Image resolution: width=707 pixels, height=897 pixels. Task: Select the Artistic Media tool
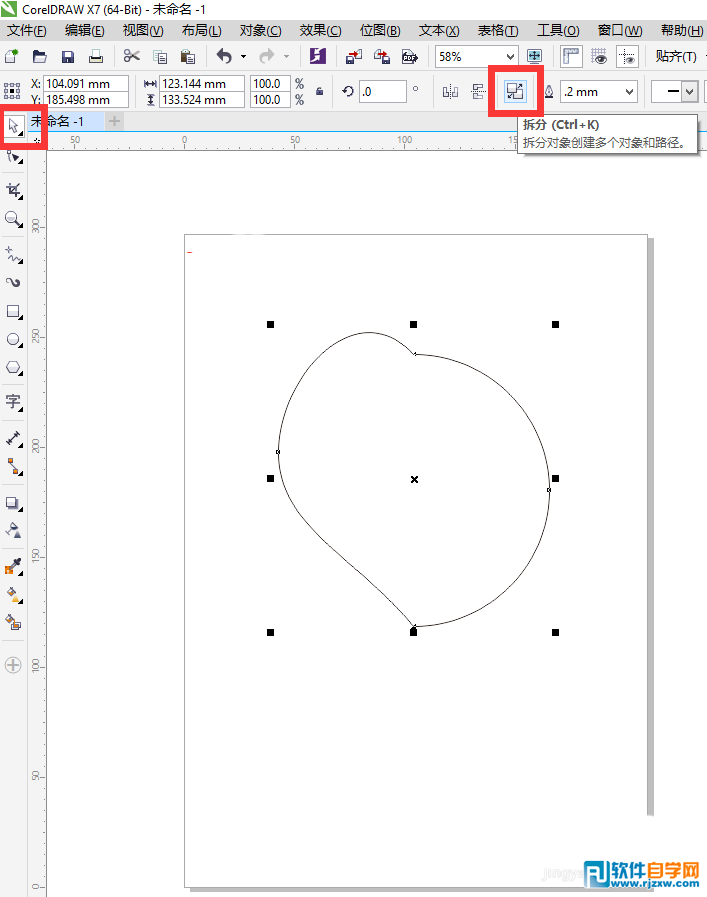point(13,283)
